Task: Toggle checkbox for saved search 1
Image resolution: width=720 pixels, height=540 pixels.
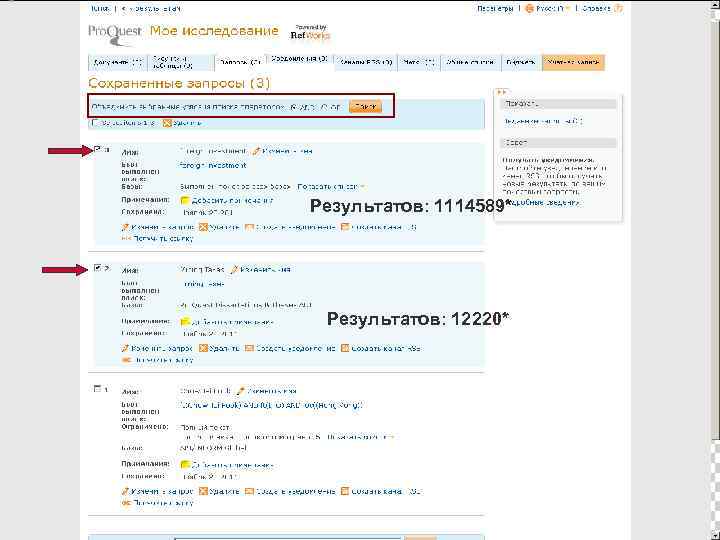Action: tap(97, 389)
